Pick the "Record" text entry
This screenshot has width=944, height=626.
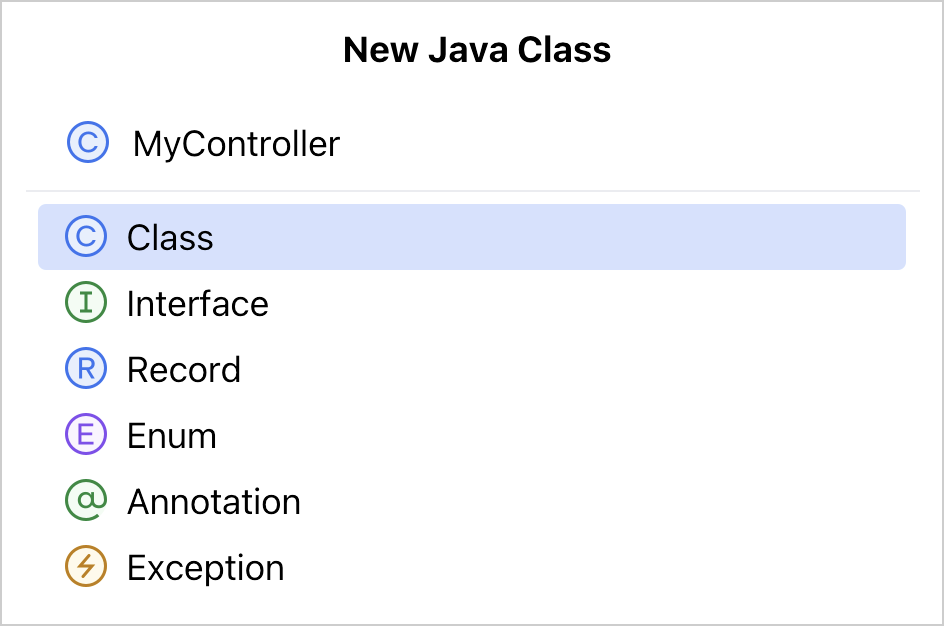tap(183, 370)
